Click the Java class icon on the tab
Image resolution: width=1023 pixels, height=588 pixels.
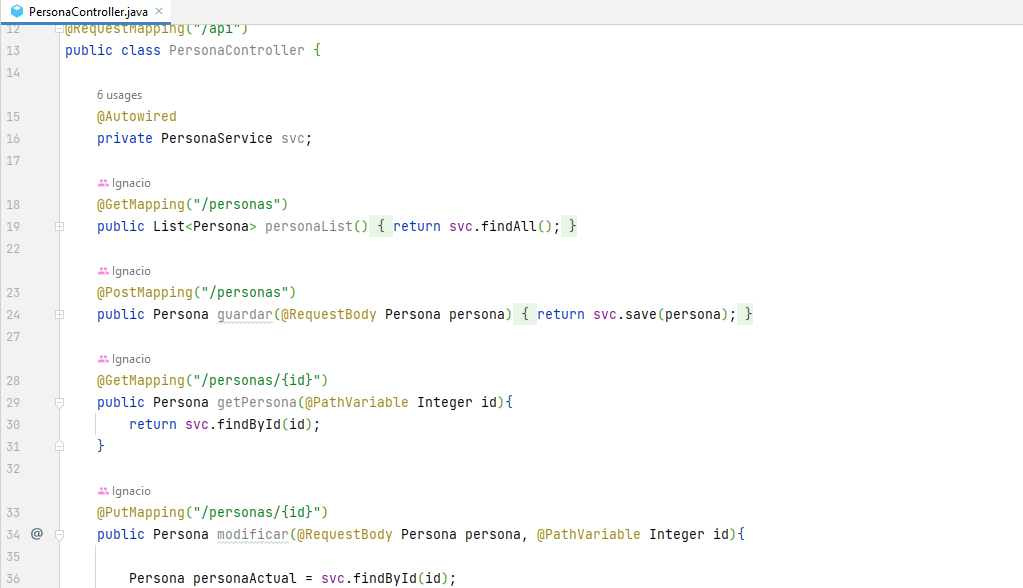coord(17,11)
